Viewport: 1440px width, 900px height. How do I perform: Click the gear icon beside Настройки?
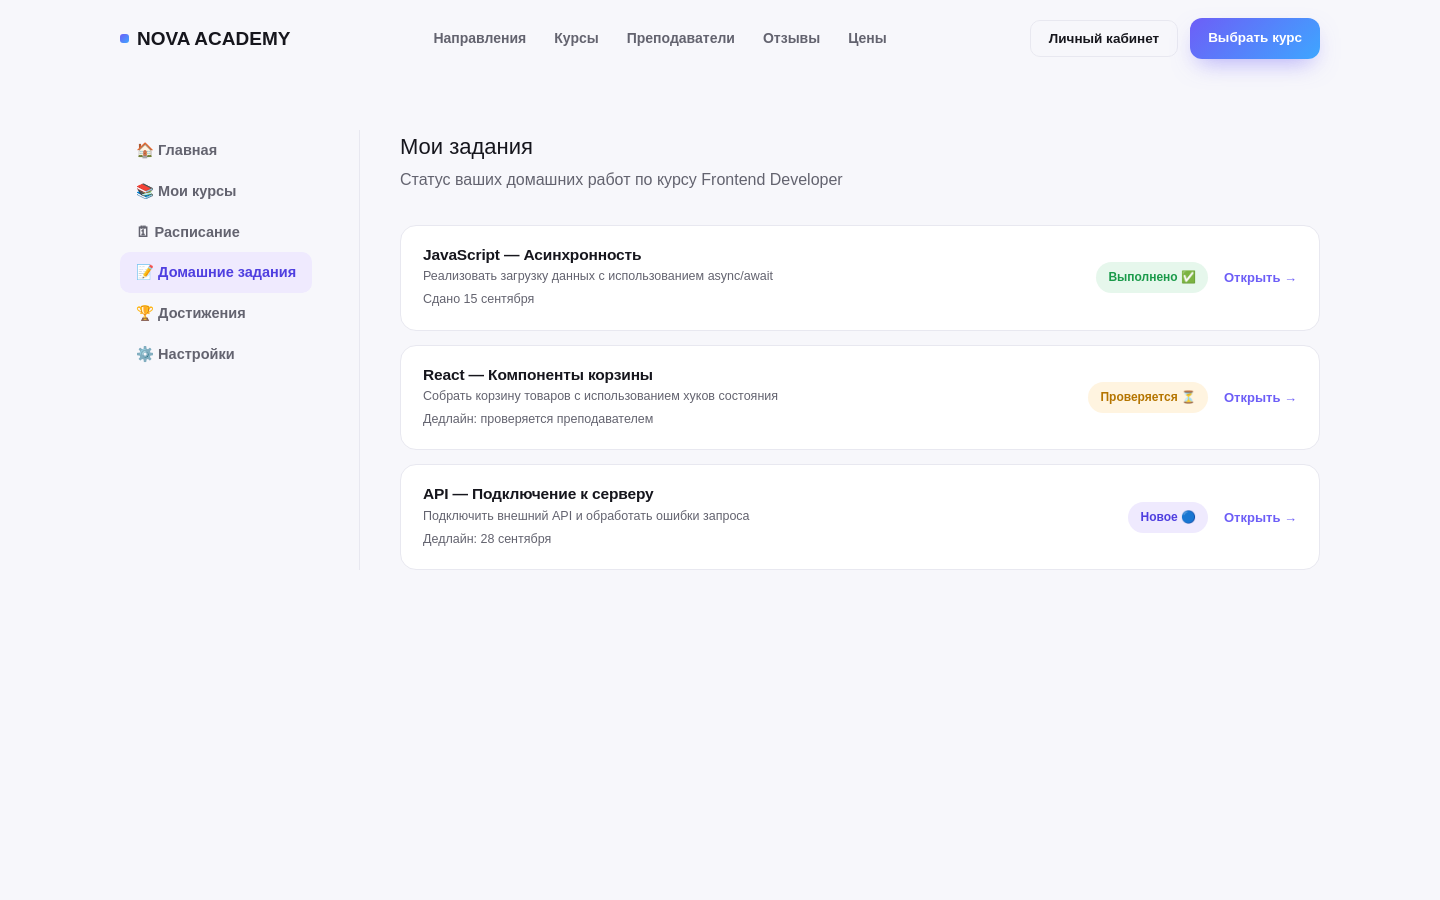tap(145, 354)
